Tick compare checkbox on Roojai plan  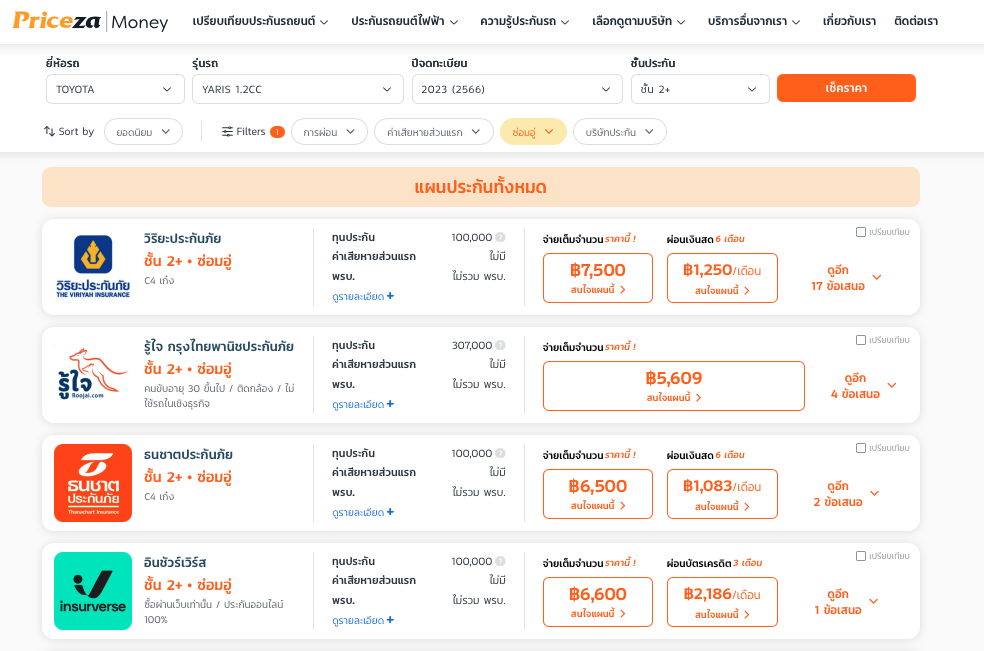point(861,340)
